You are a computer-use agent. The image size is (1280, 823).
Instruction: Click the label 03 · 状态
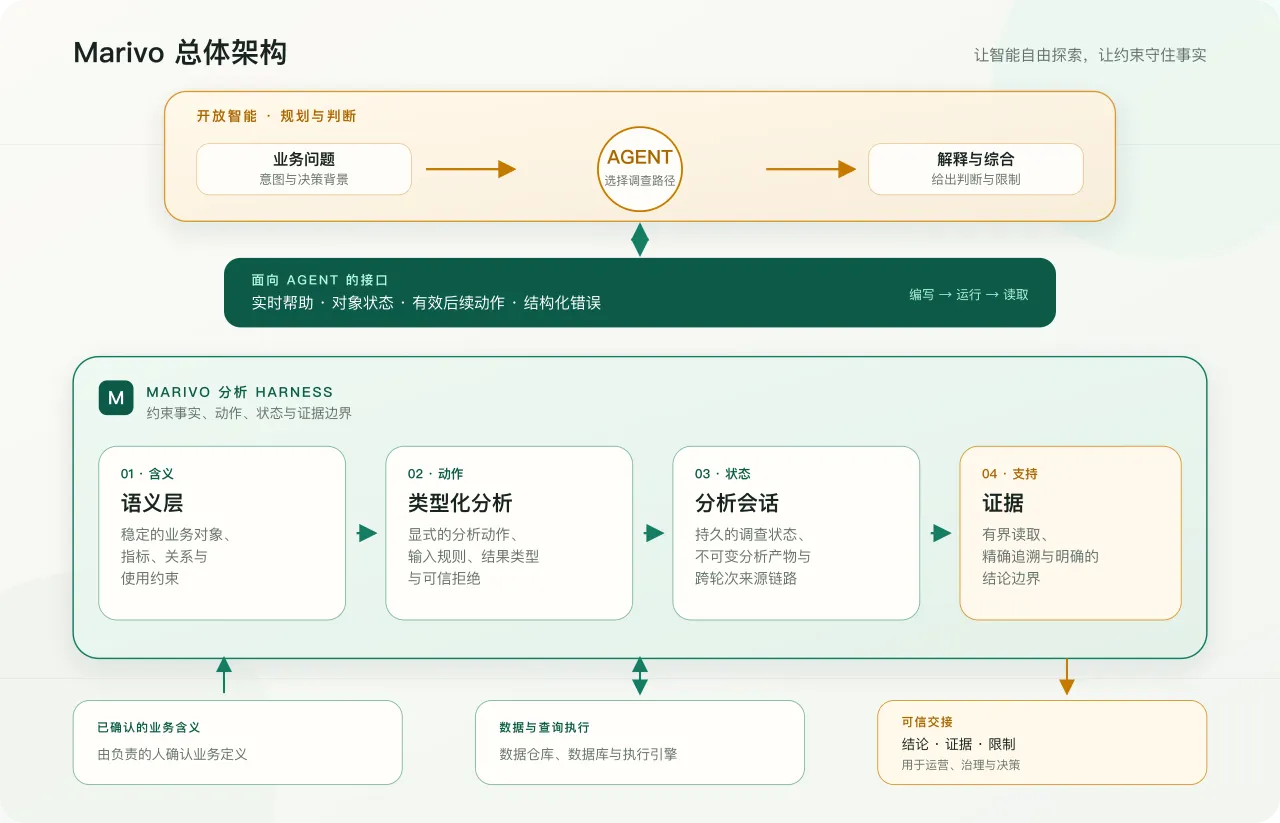722,474
